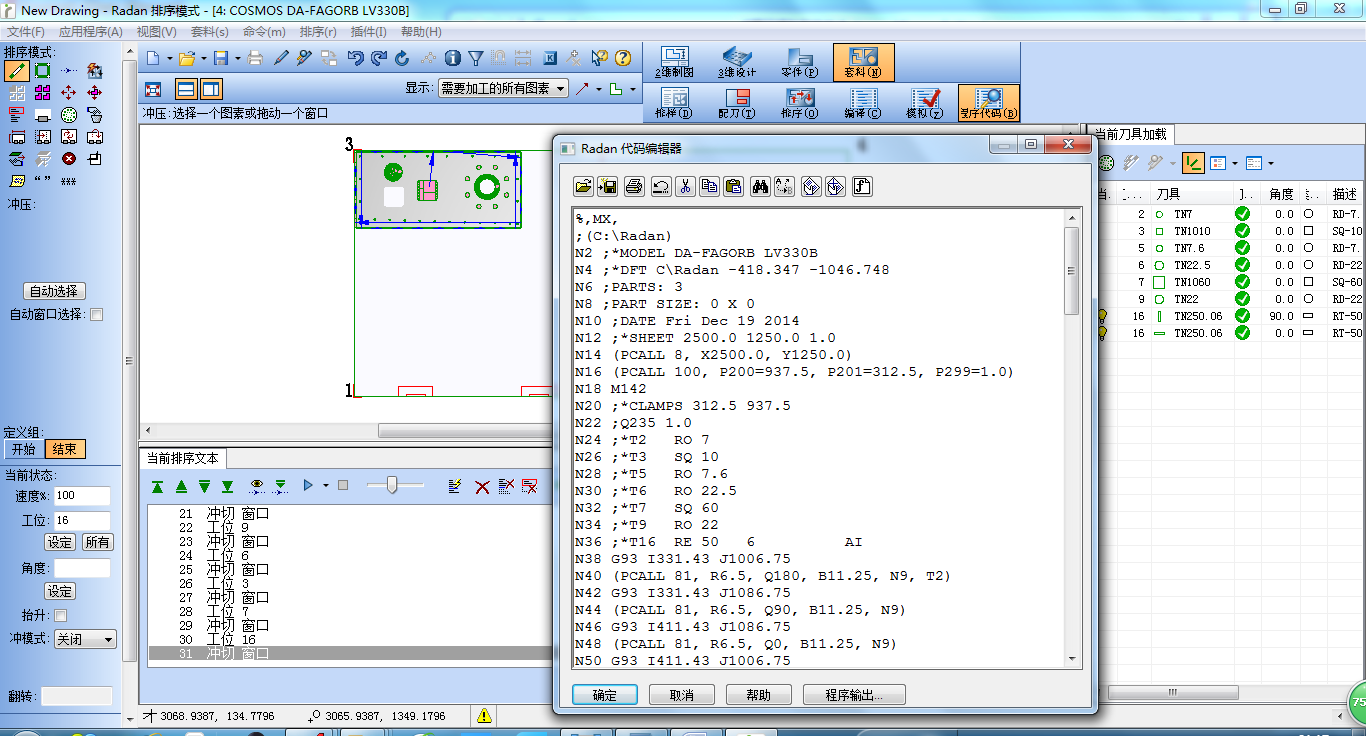Click the yellow warning triangle in status bar
Viewport: 1366px width, 736px height.
pos(484,716)
